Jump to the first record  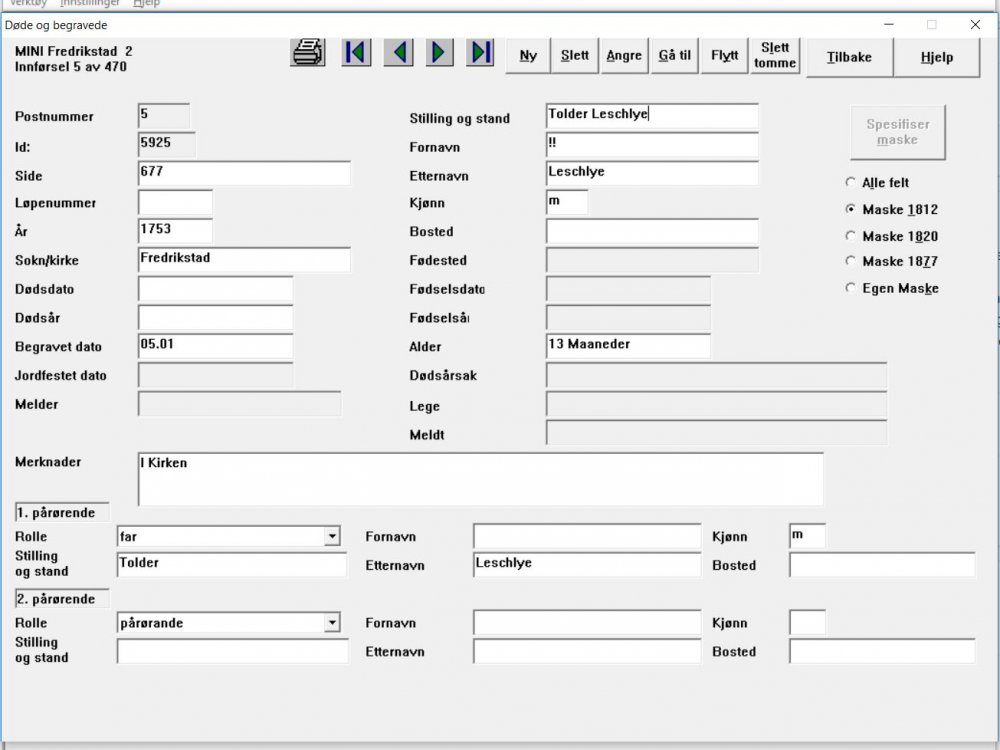tap(356, 53)
